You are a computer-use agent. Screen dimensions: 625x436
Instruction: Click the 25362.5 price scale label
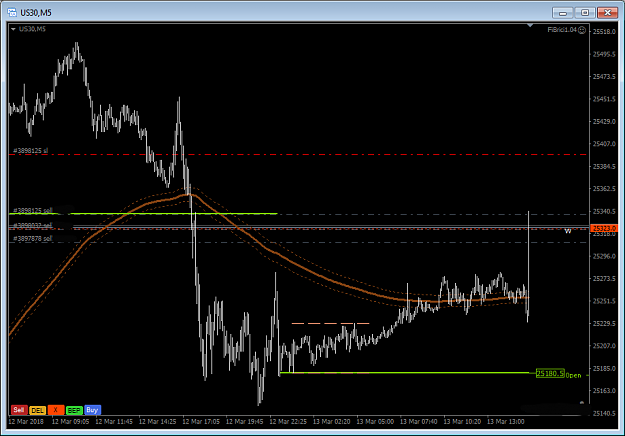(604, 189)
